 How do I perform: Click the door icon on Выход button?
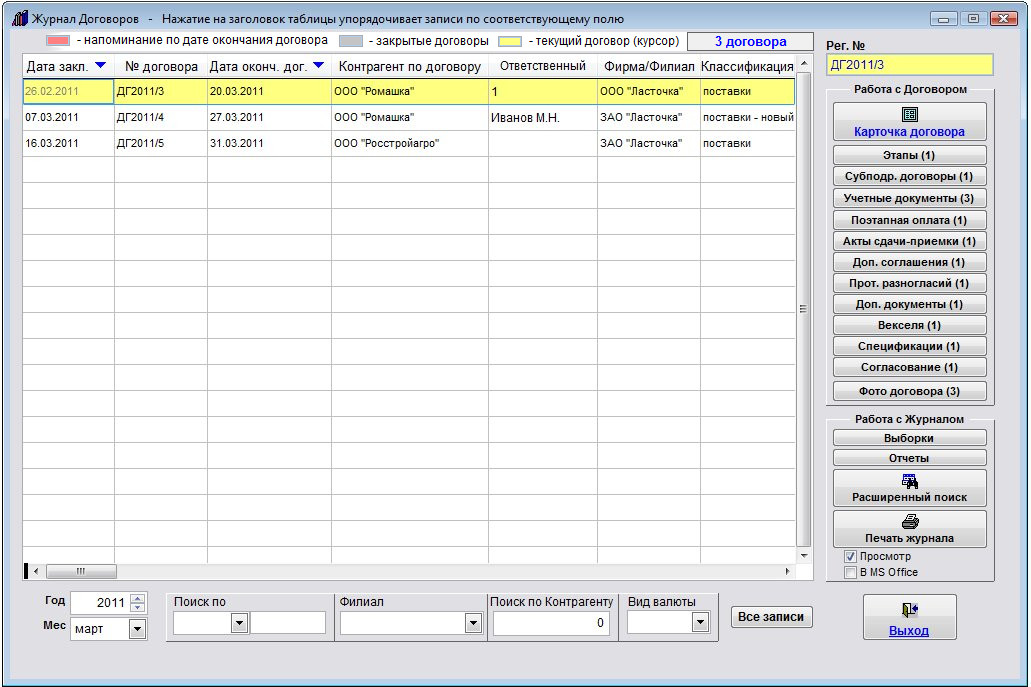[909, 610]
